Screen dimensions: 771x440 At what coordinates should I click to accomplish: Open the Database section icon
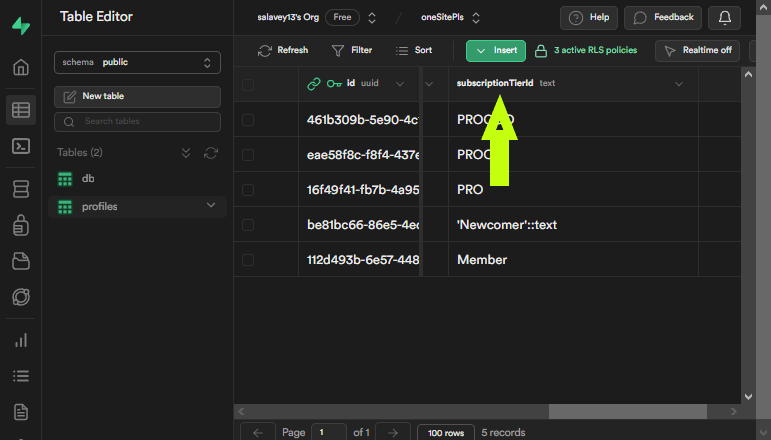20,189
